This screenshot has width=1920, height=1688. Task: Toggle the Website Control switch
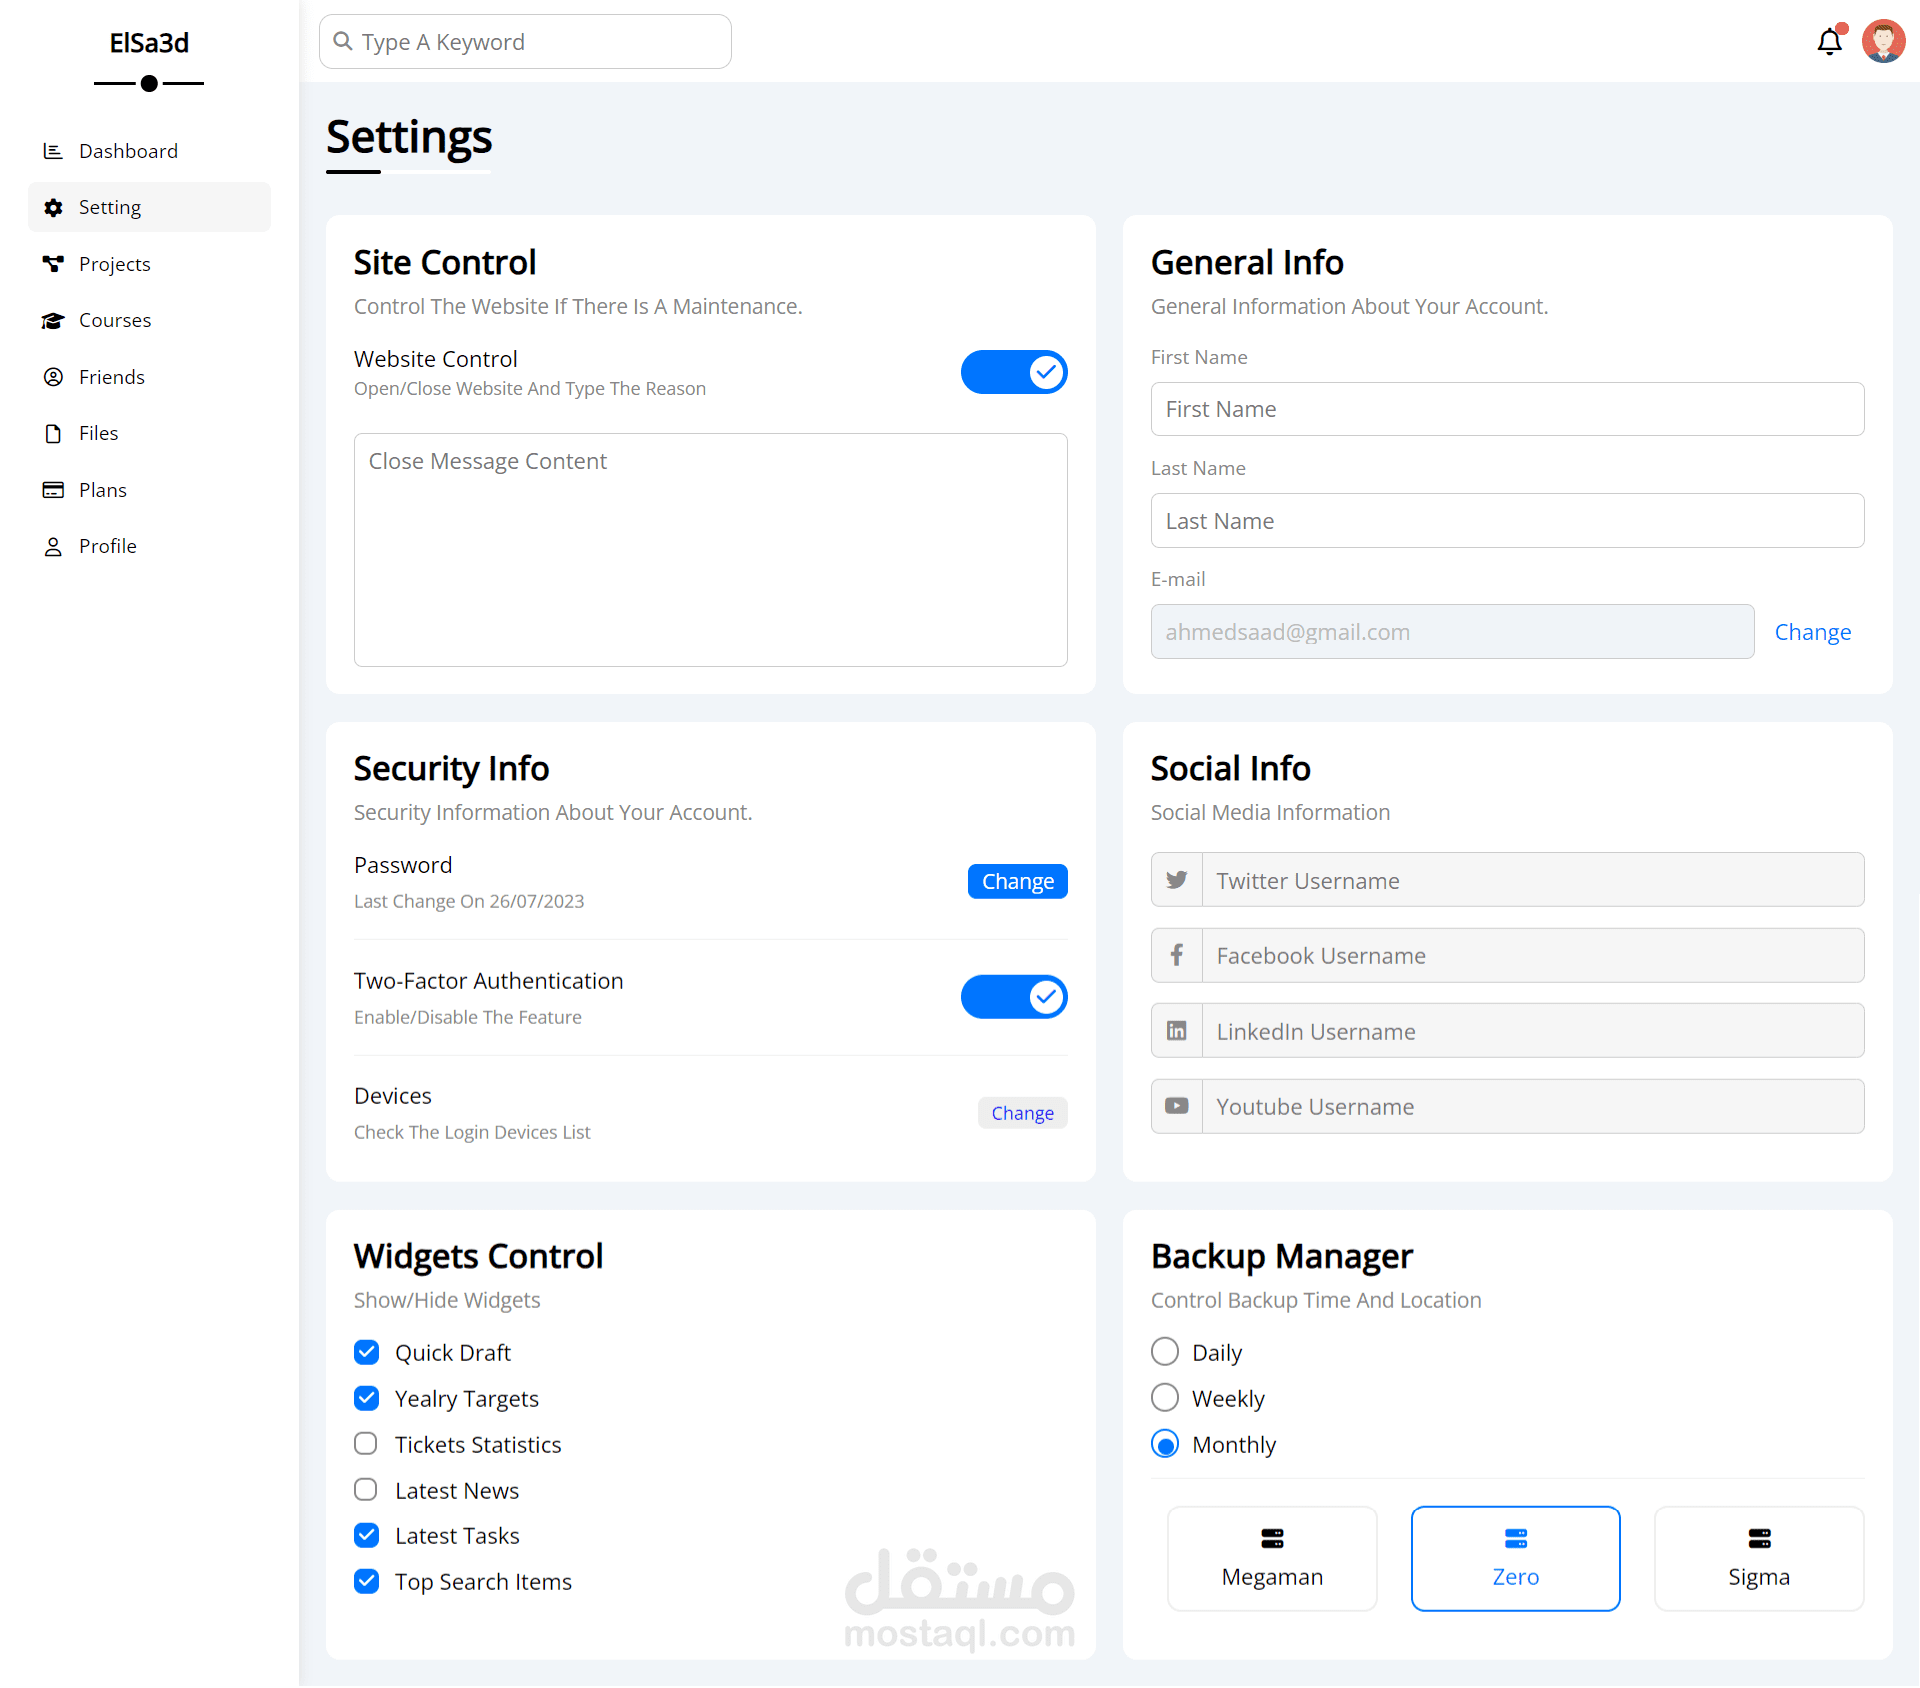(x=1013, y=372)
